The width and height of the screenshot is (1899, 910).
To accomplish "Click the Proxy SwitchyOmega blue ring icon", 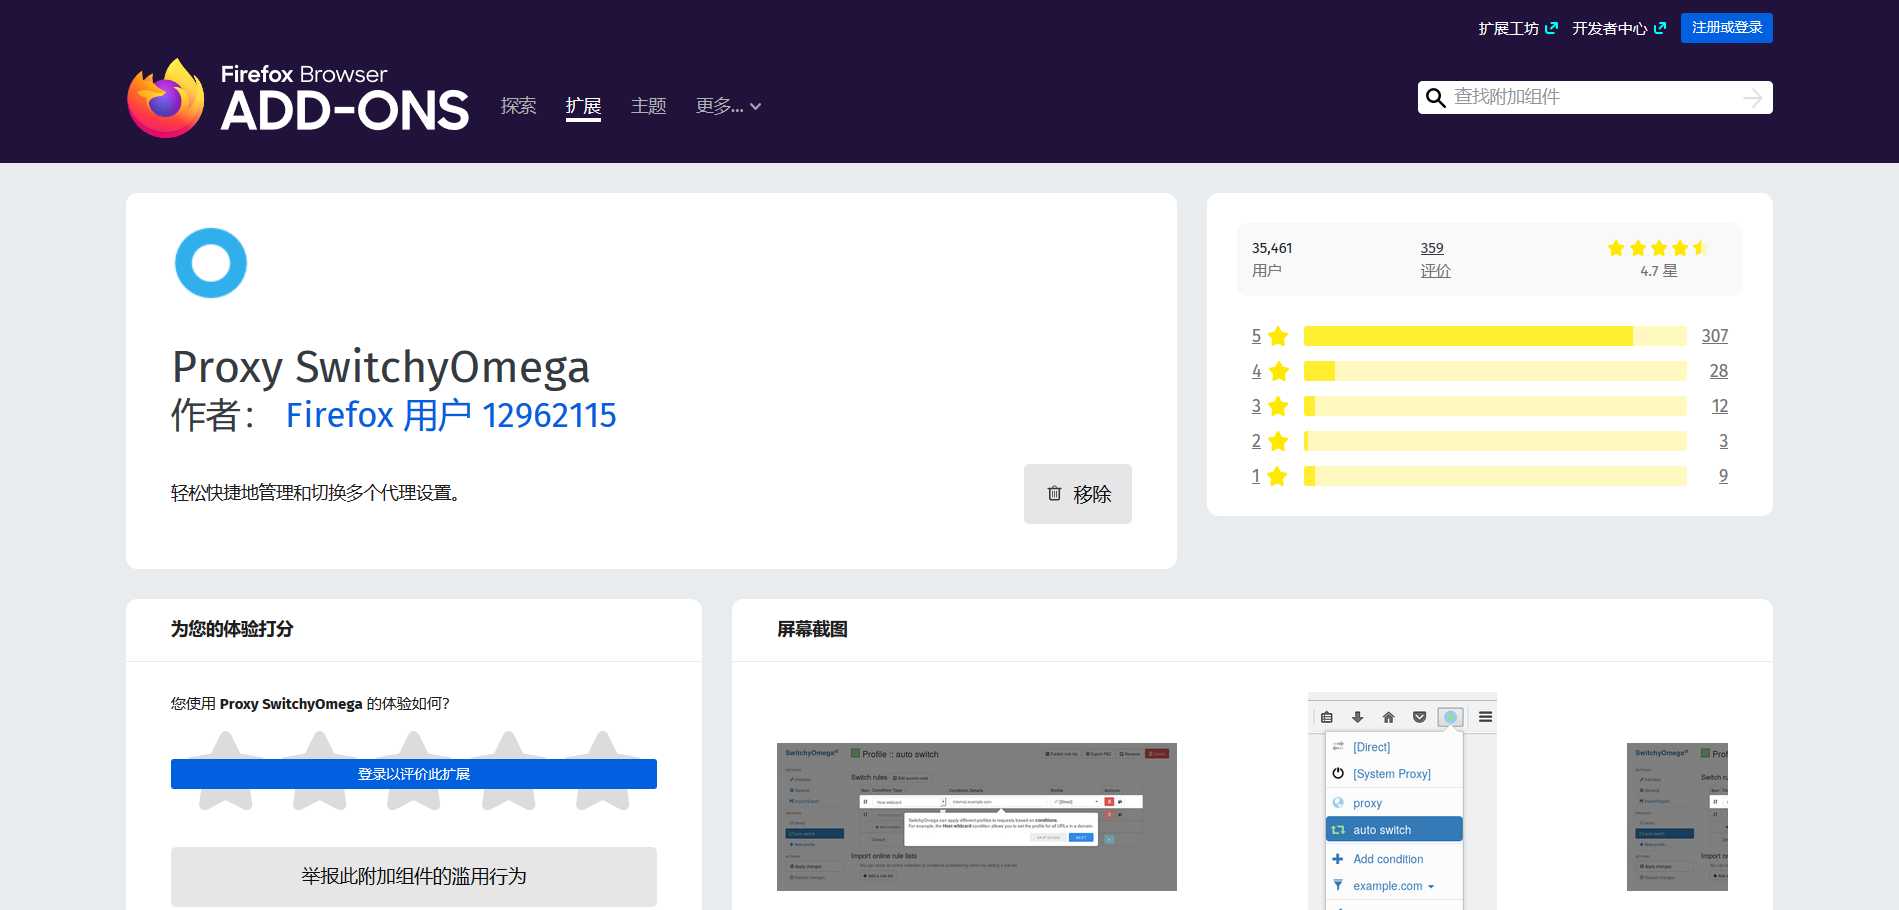I will (x=211, y=263).
